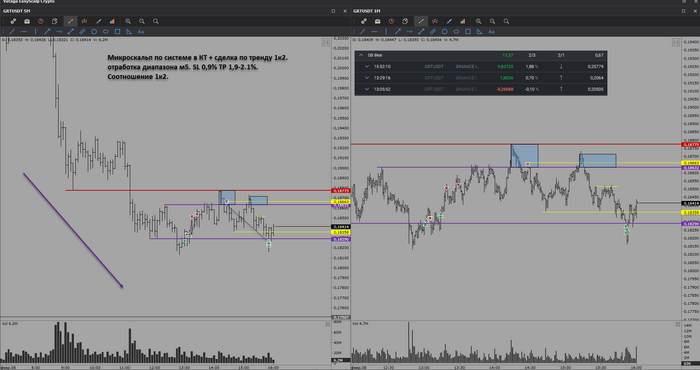Select the horizontal line tool in GRTUSDT 5M window
Viewport: 700px width, 370px height.
24,32
